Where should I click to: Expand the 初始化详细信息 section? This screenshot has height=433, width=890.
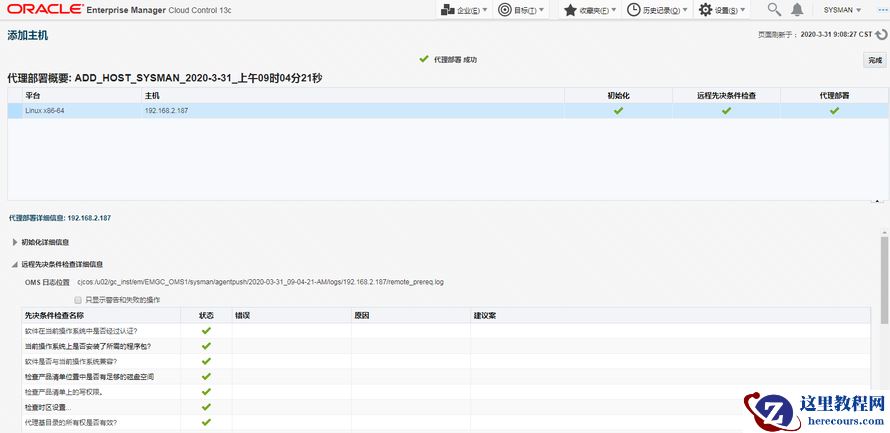coord(15,242)
